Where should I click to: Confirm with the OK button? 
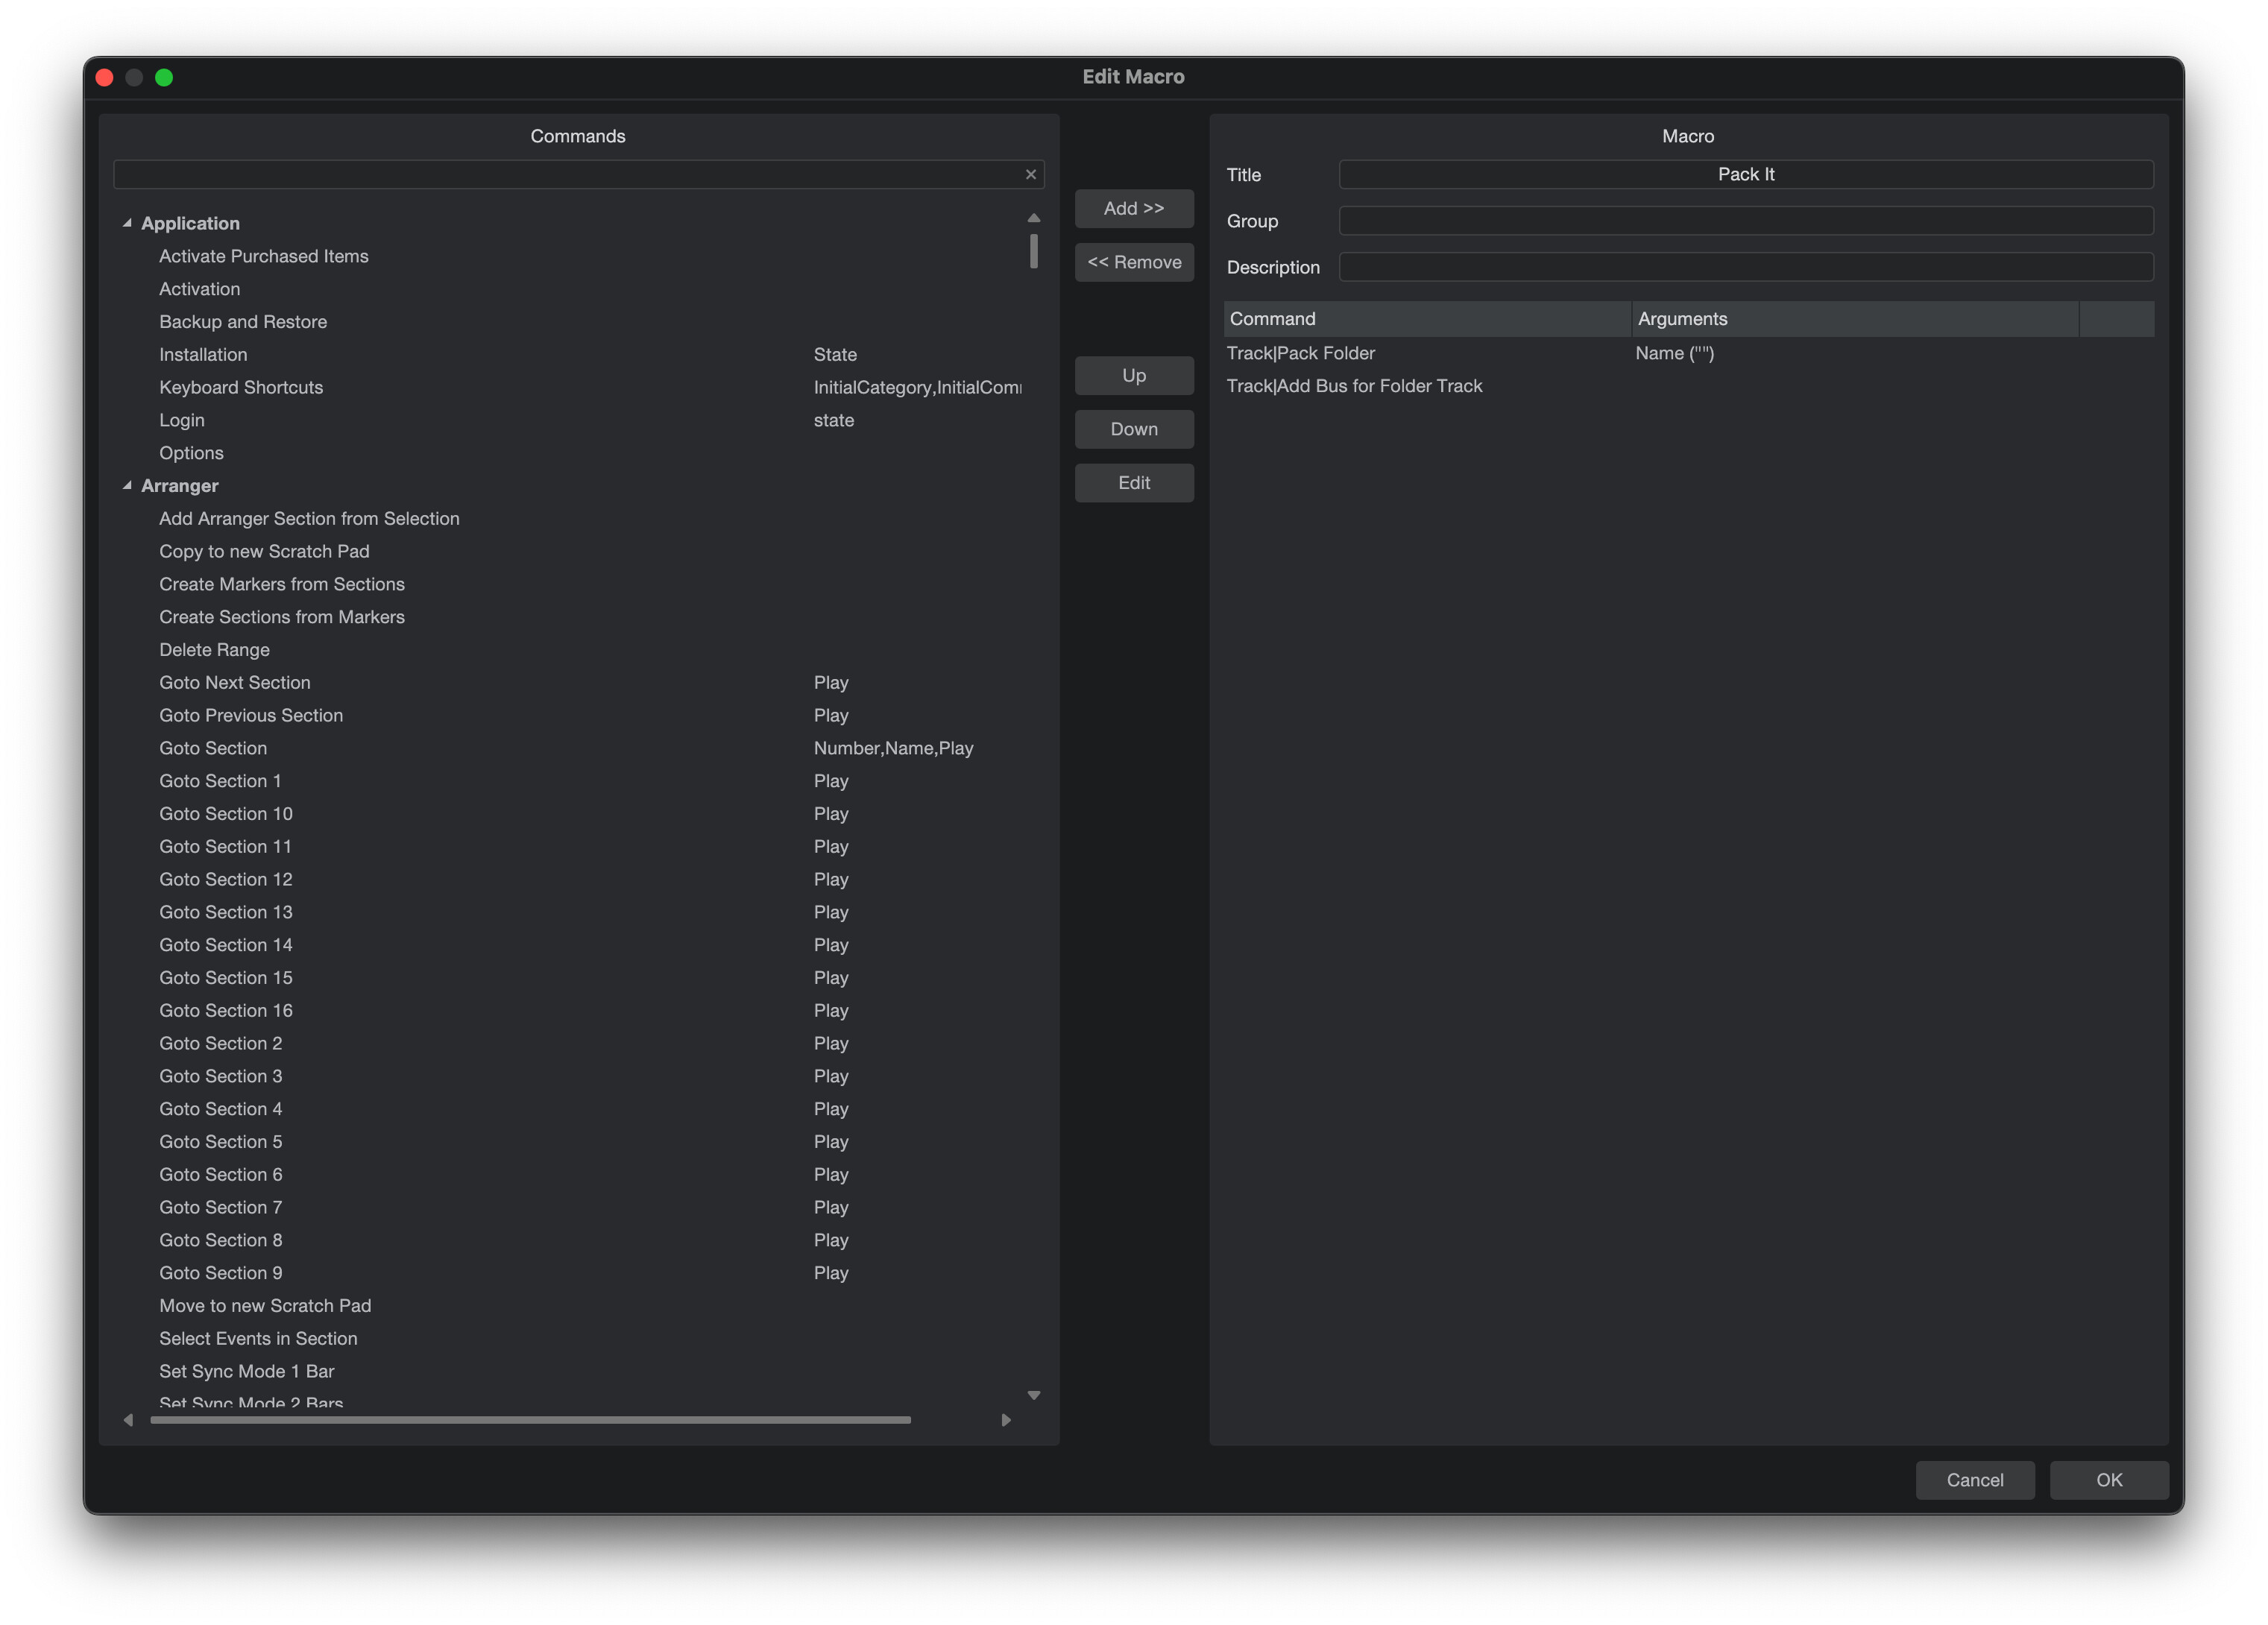click(x=2109, y=1480)
